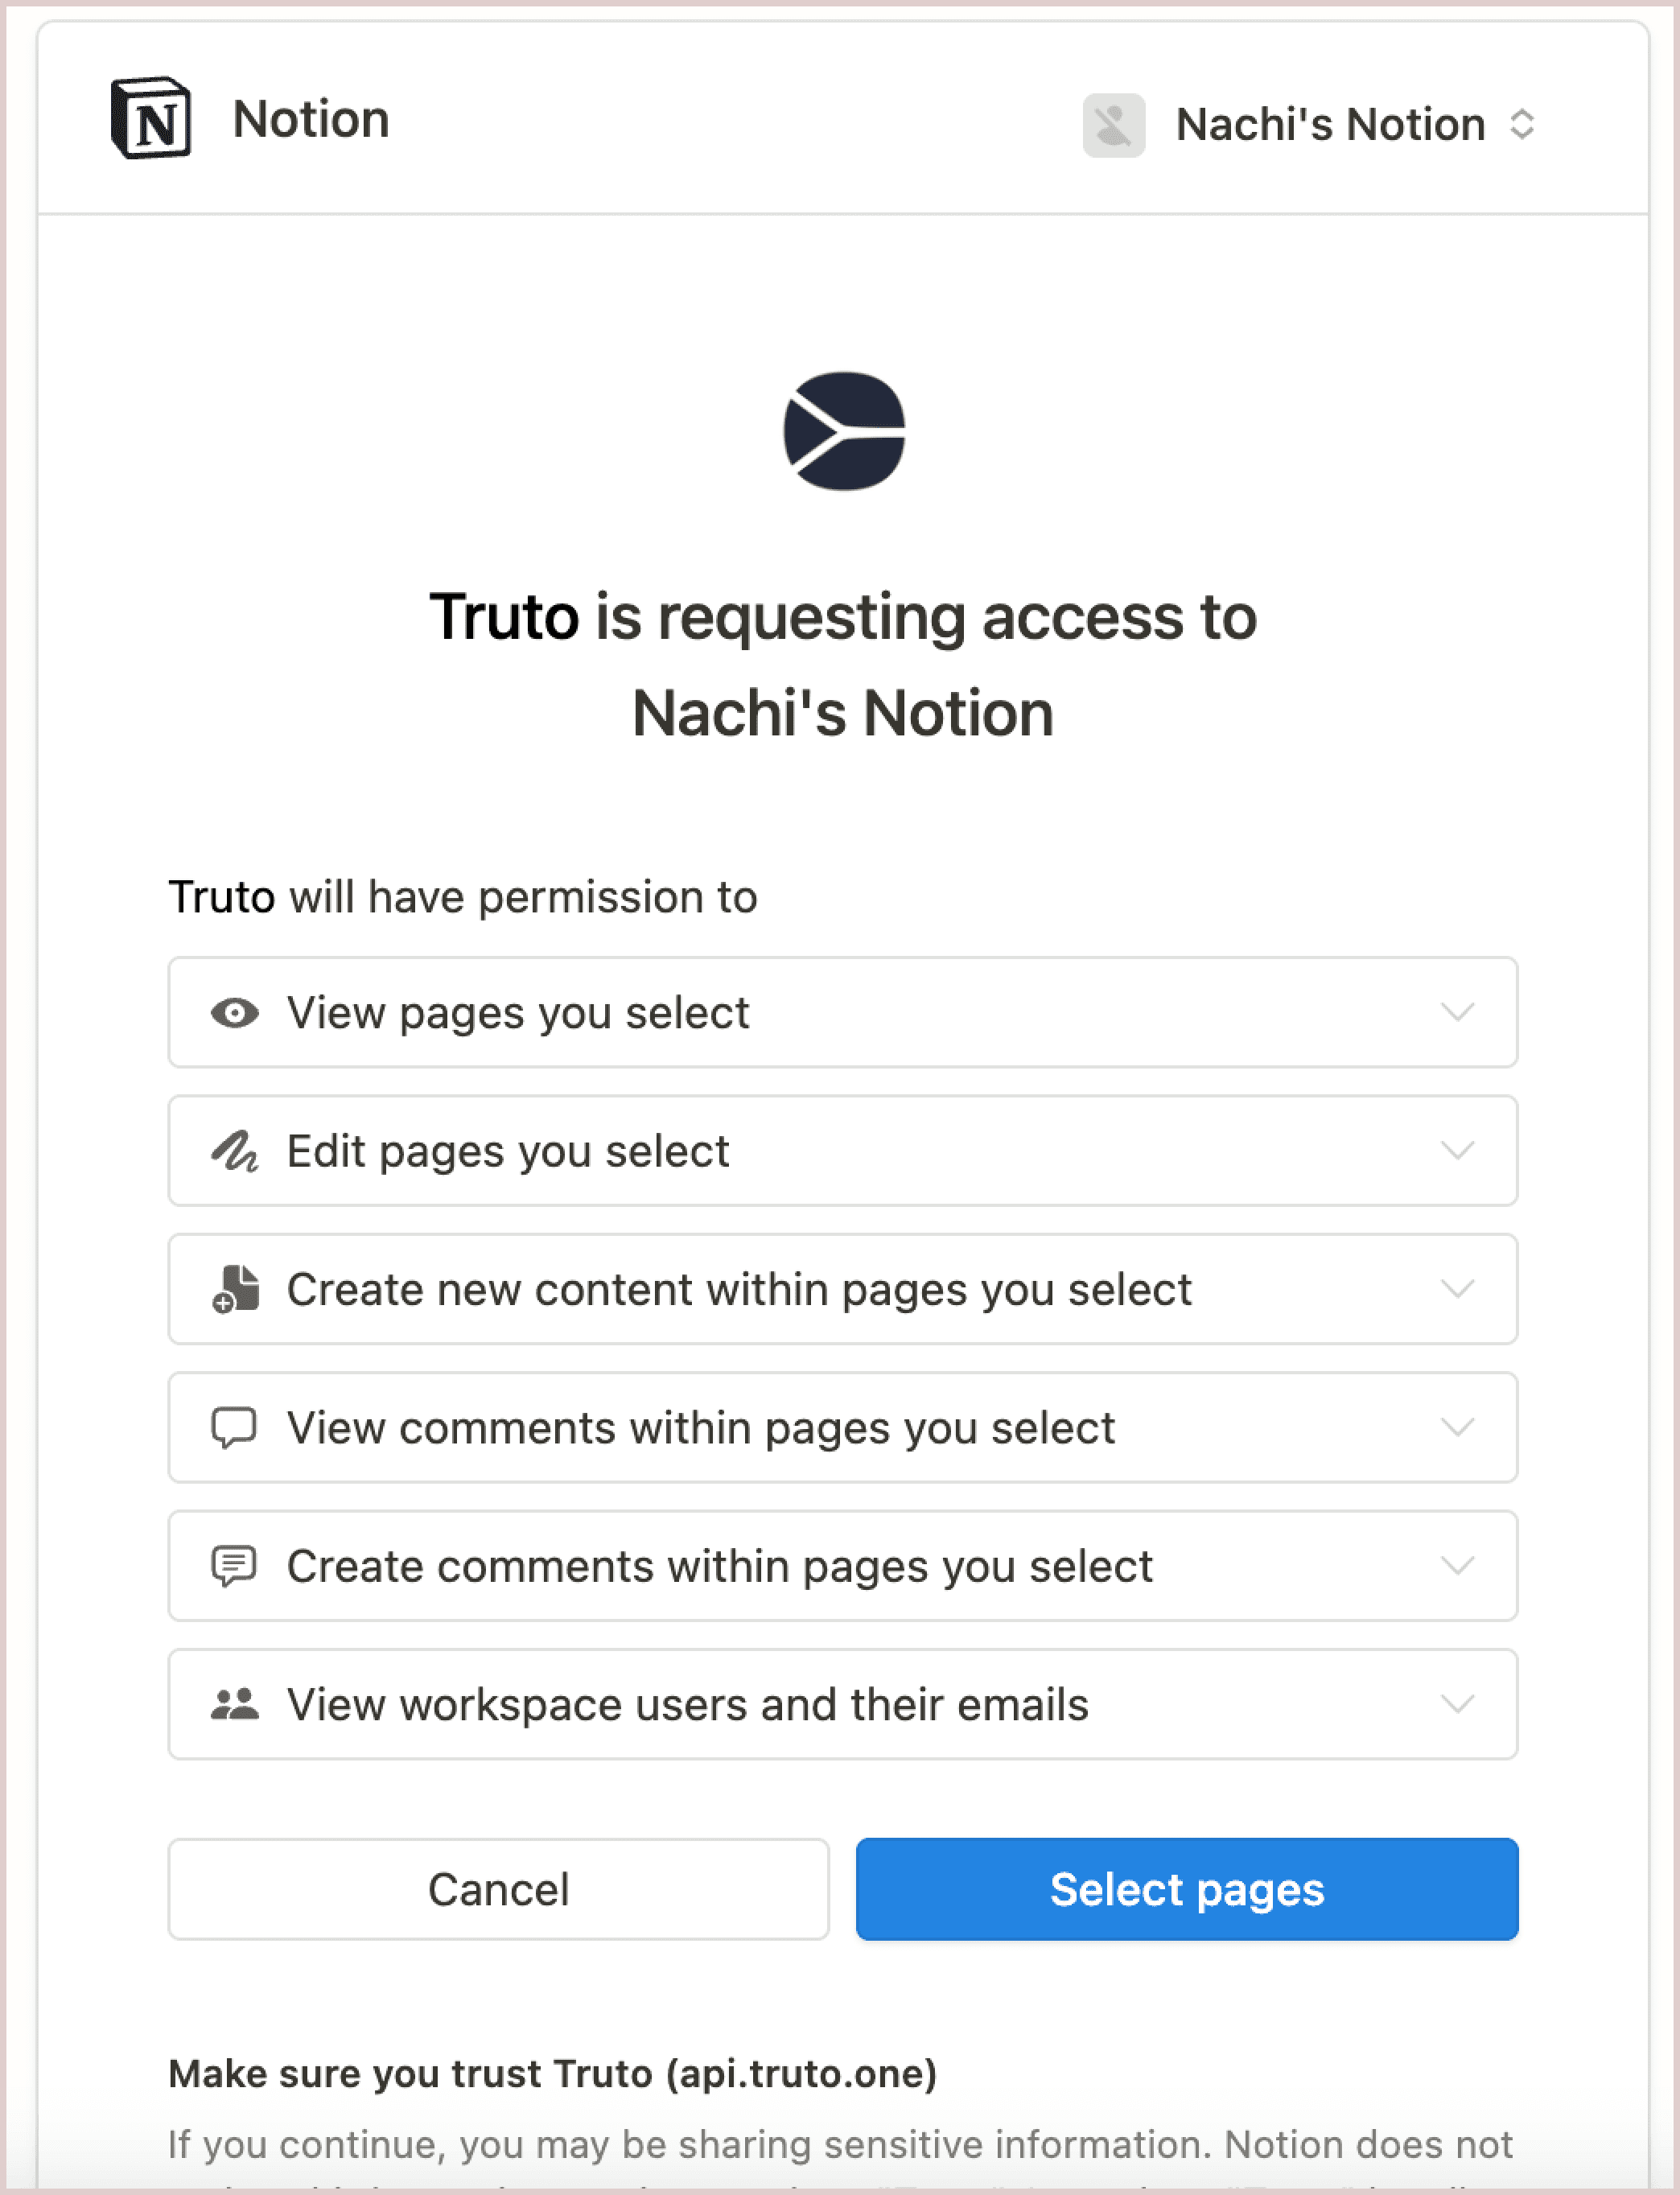Click the api.truto.one link text

click(802, 2073)
